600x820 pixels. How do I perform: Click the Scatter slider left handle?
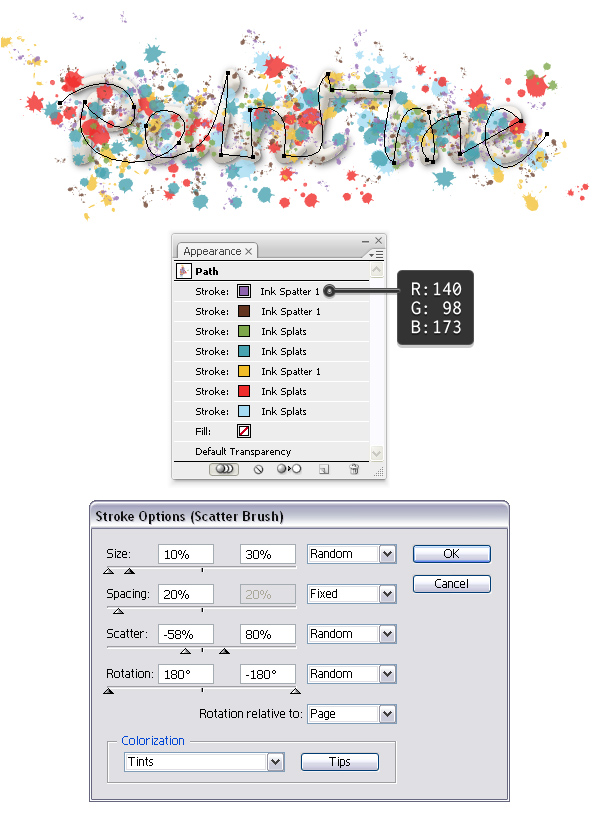coord(185,651)
